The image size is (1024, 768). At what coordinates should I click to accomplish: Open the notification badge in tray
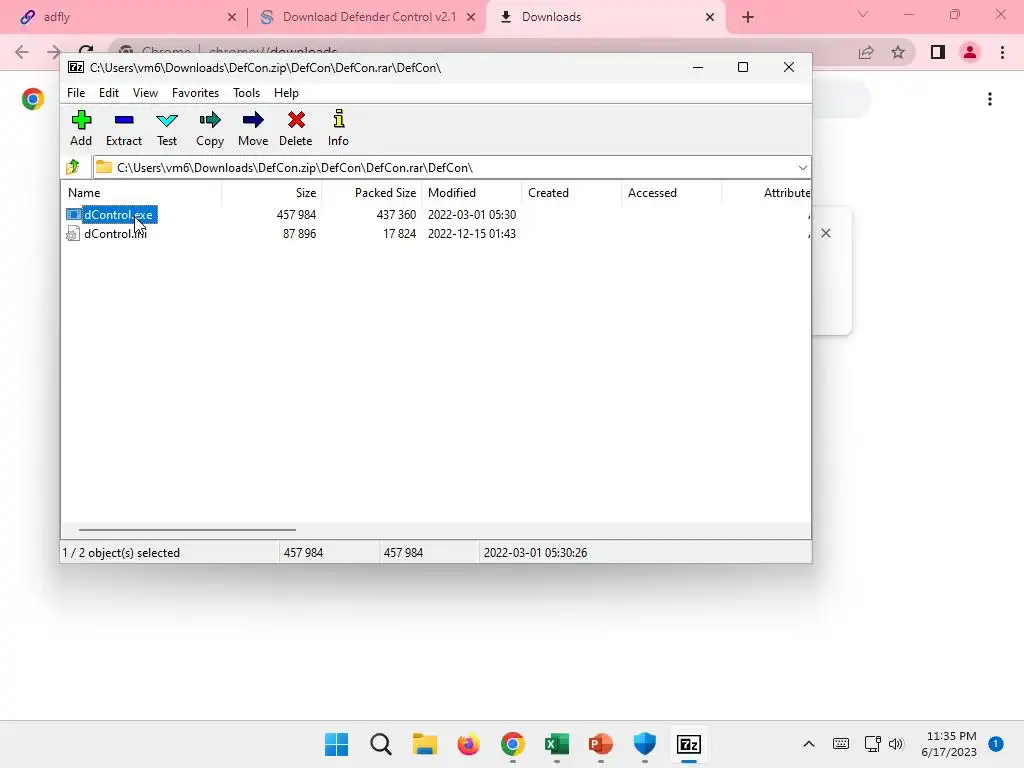(x=996, y=744)
